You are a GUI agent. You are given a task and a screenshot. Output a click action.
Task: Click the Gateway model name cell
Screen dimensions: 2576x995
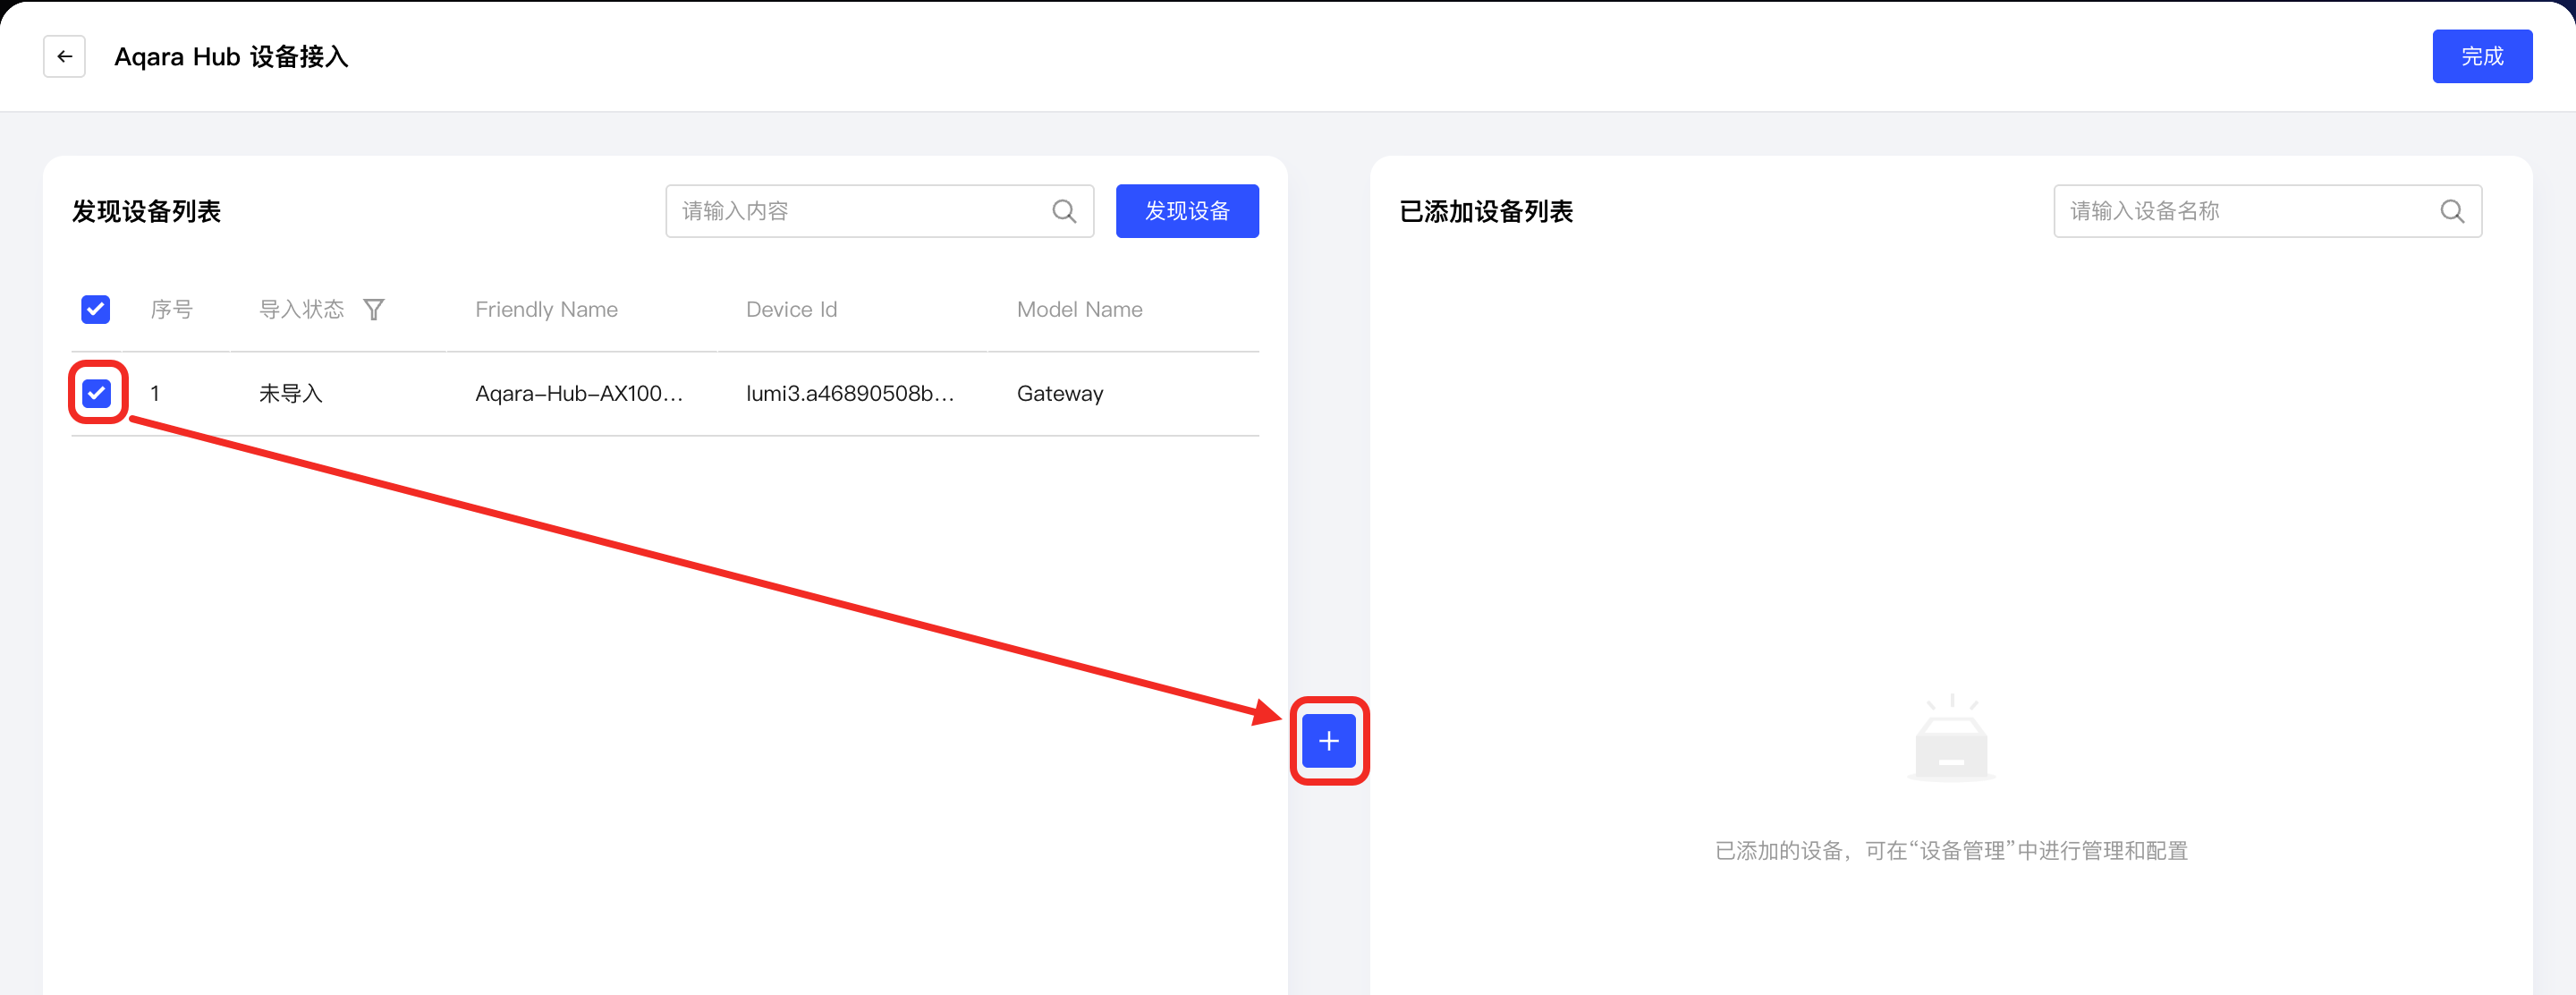coord(1060,394)
